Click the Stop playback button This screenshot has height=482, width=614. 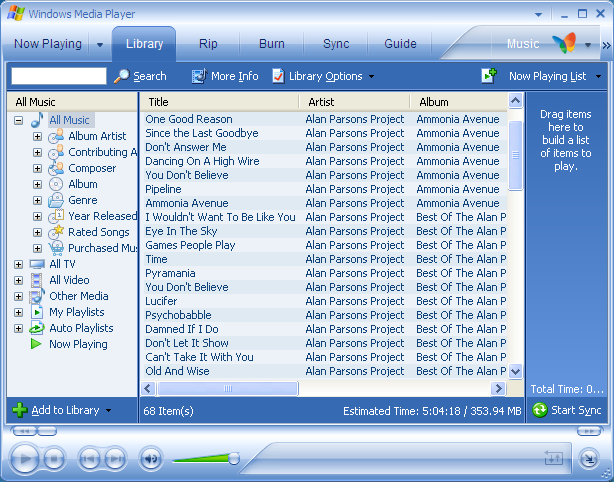pos(54,459)
